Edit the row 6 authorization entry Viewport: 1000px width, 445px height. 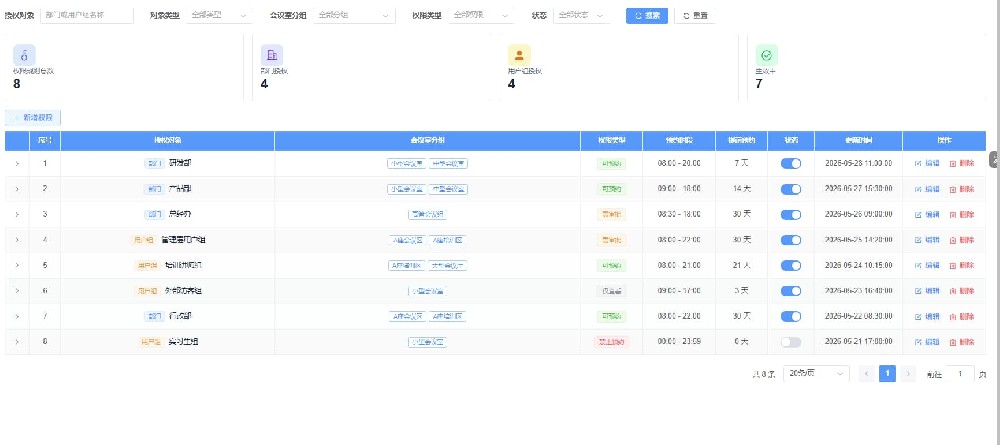coord(927,291)
